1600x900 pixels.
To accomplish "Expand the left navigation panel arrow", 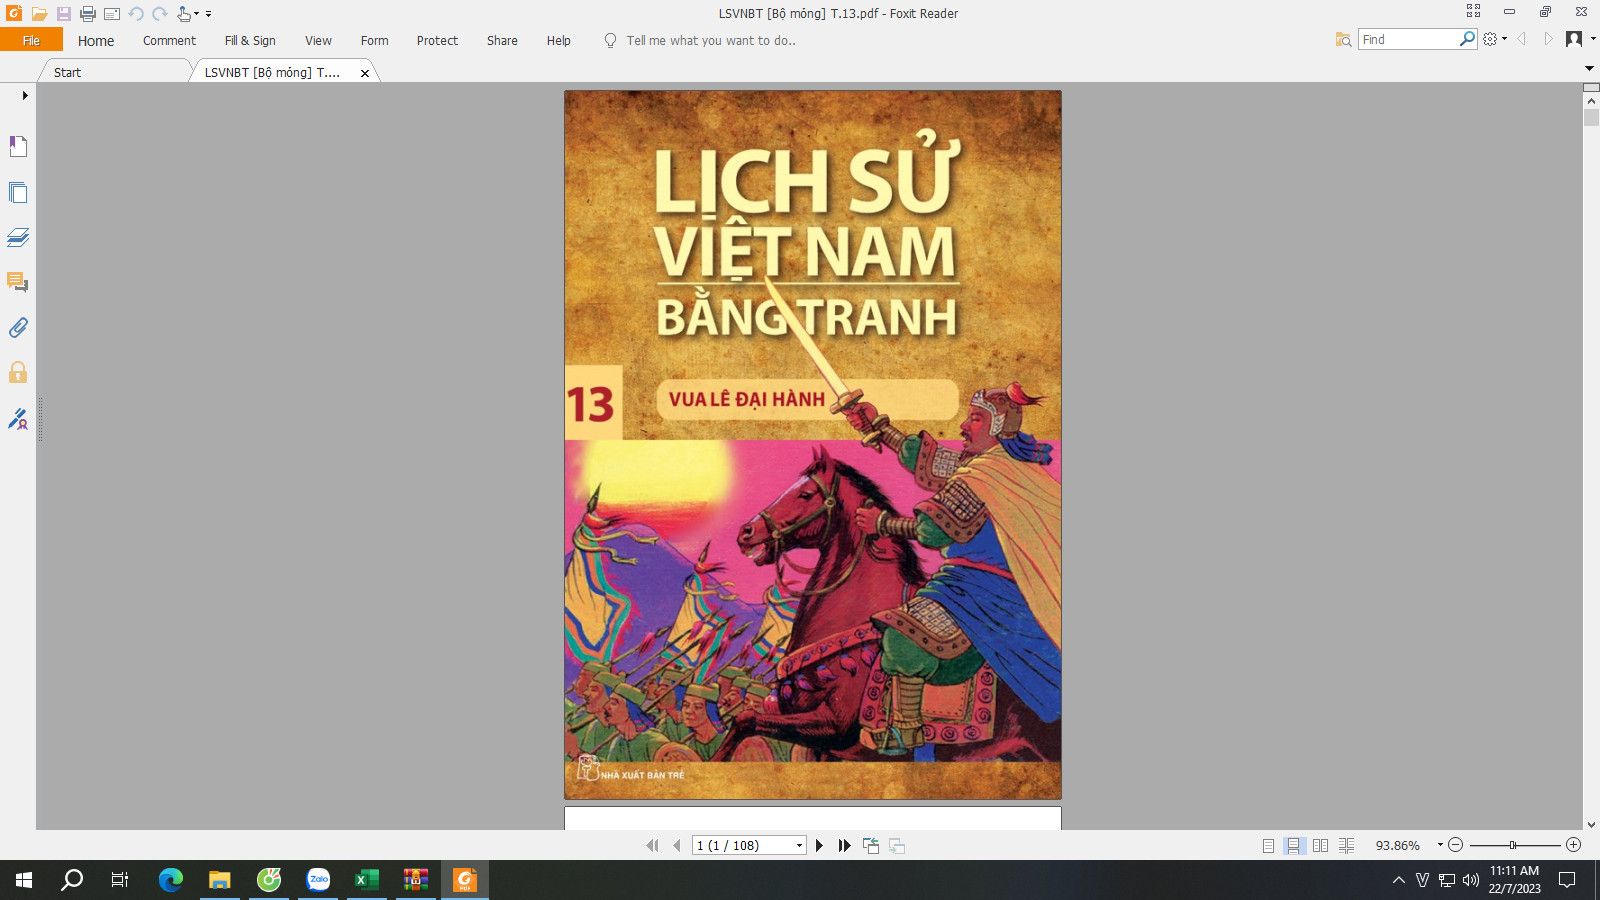I will tap(25, 96).
